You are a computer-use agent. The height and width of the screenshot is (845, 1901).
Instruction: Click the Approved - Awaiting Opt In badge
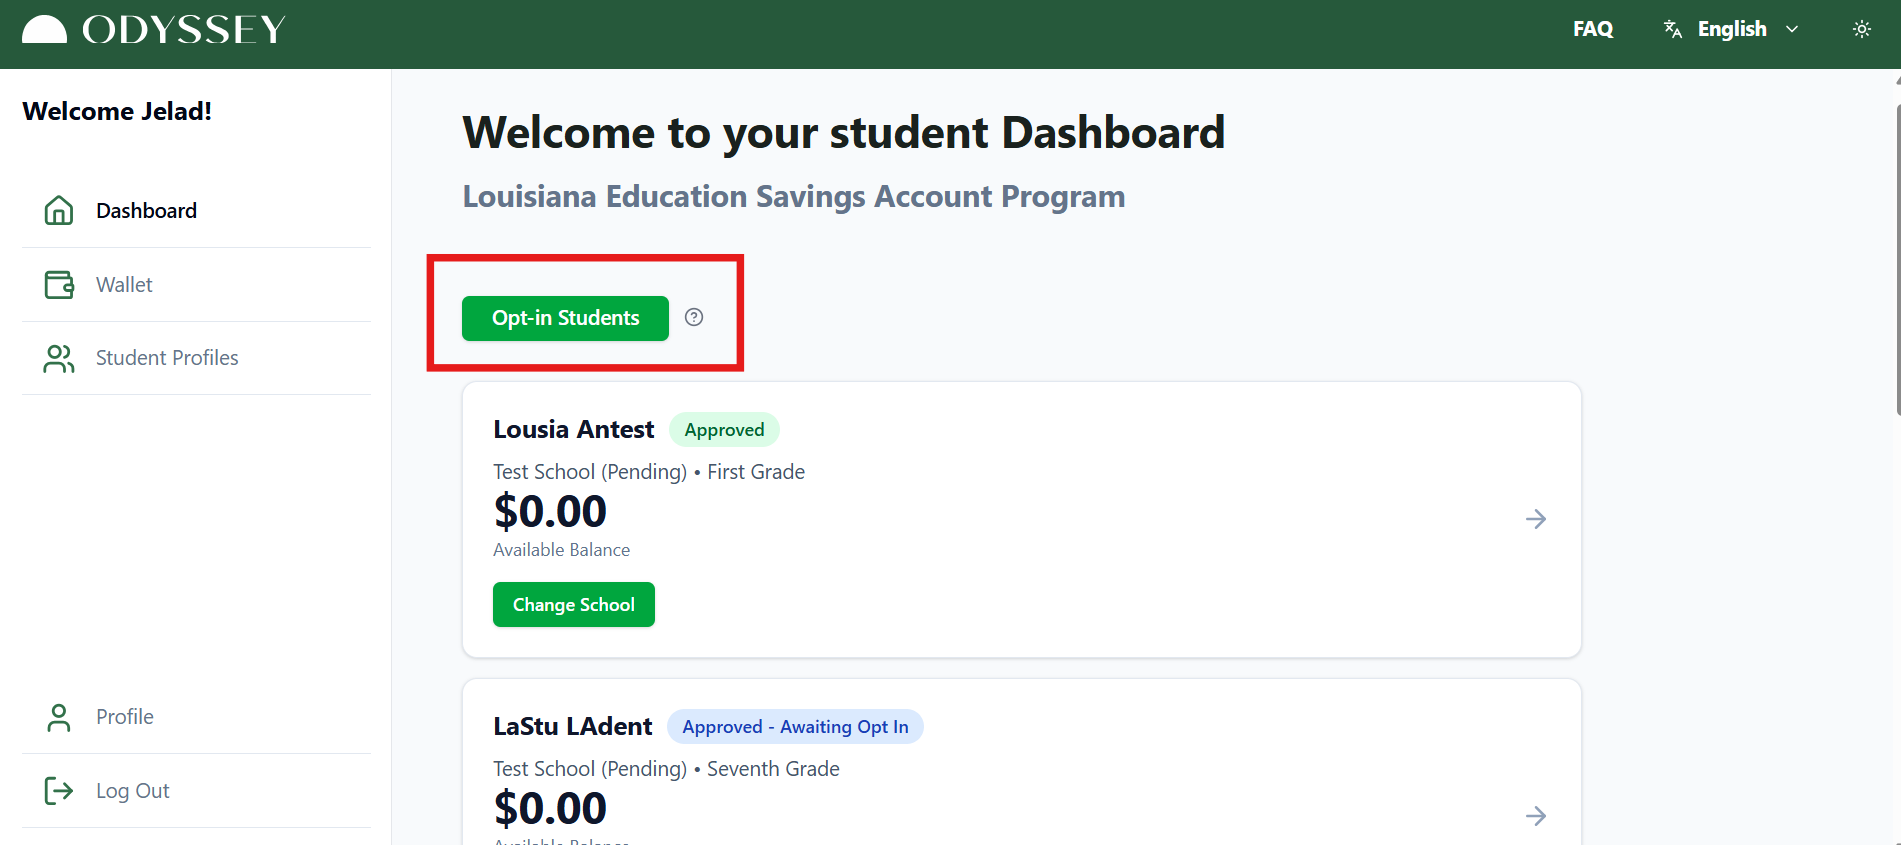click(795, 727)
